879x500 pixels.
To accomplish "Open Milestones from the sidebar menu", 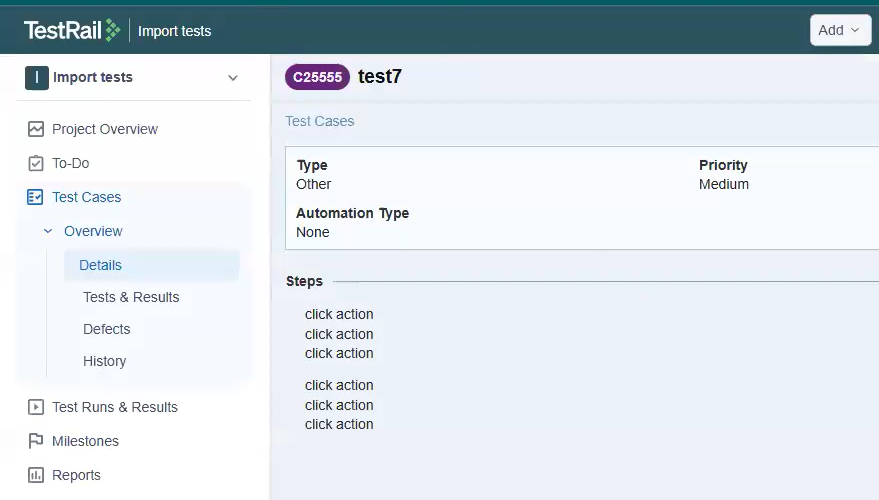I will 85,441.
